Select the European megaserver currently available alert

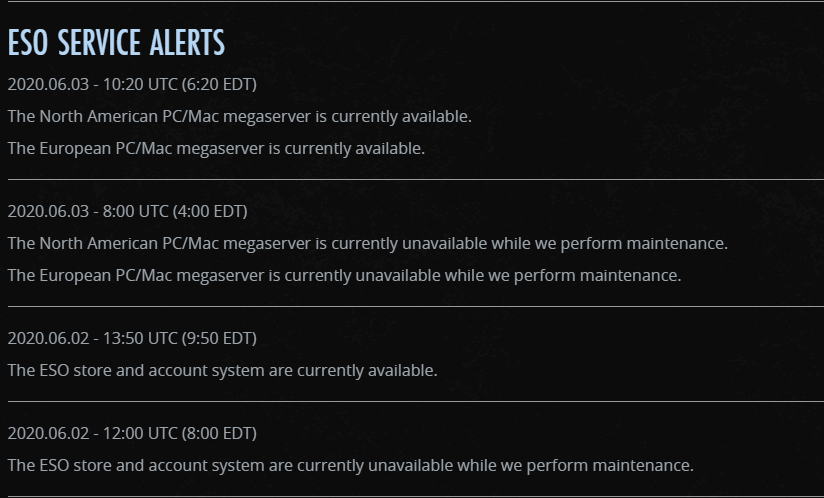pyautogui.click(x=216, y=148)
